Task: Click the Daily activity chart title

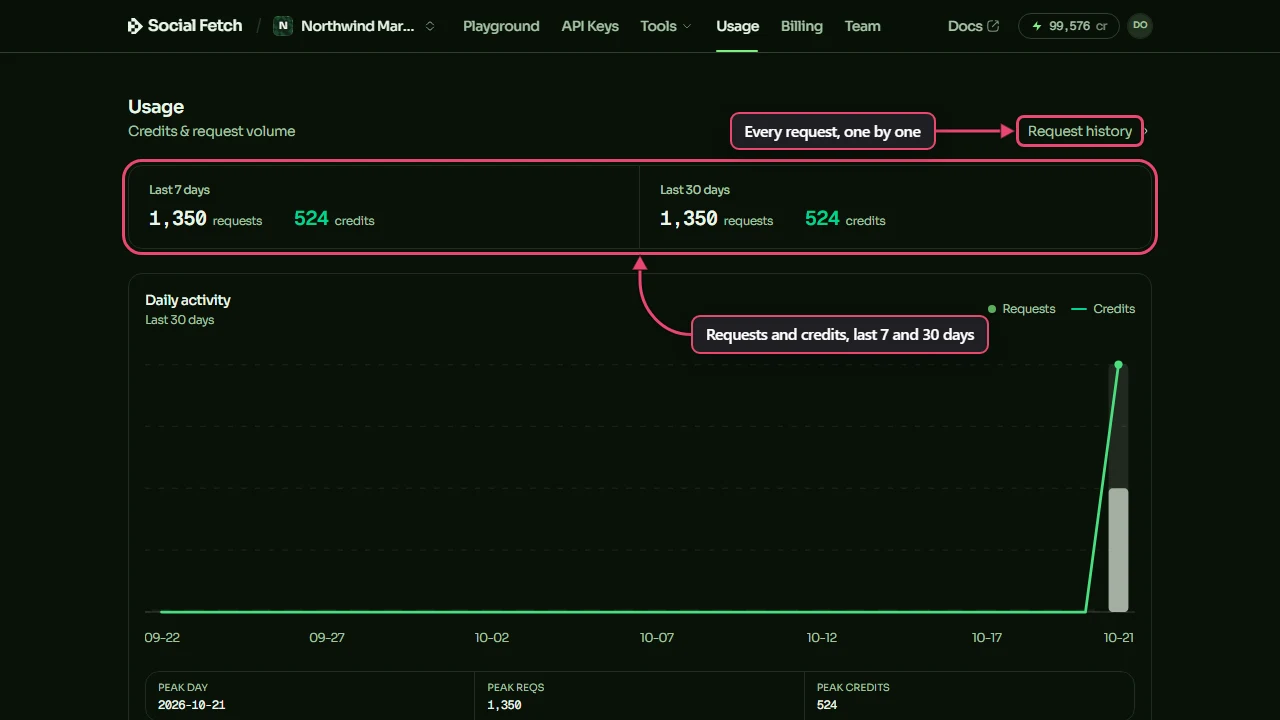Action: (x=188, y=300)
